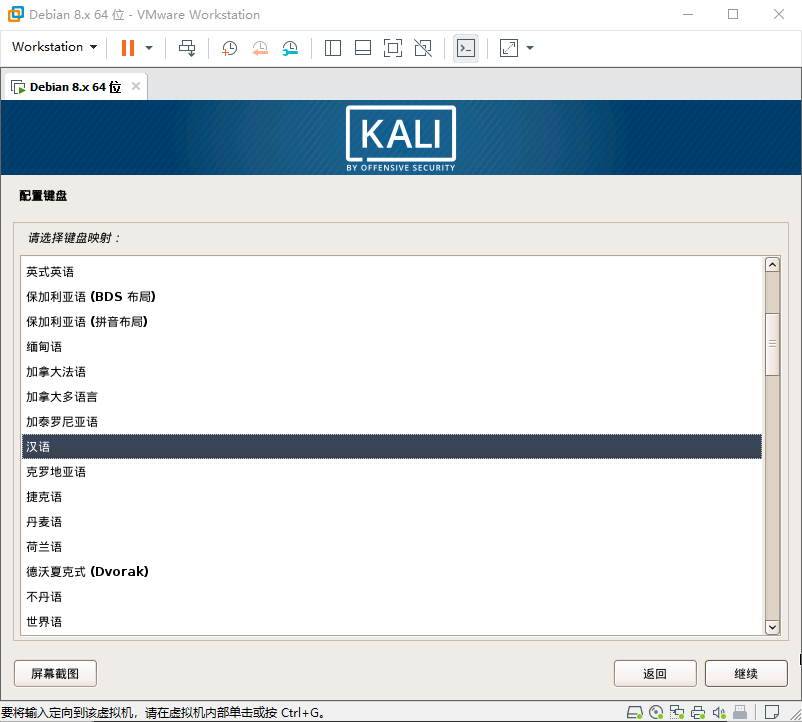Viewport: 802px width, 722px height.
Task: Click the 屏幕截图 screenshot button
Action: coord(55,673)
